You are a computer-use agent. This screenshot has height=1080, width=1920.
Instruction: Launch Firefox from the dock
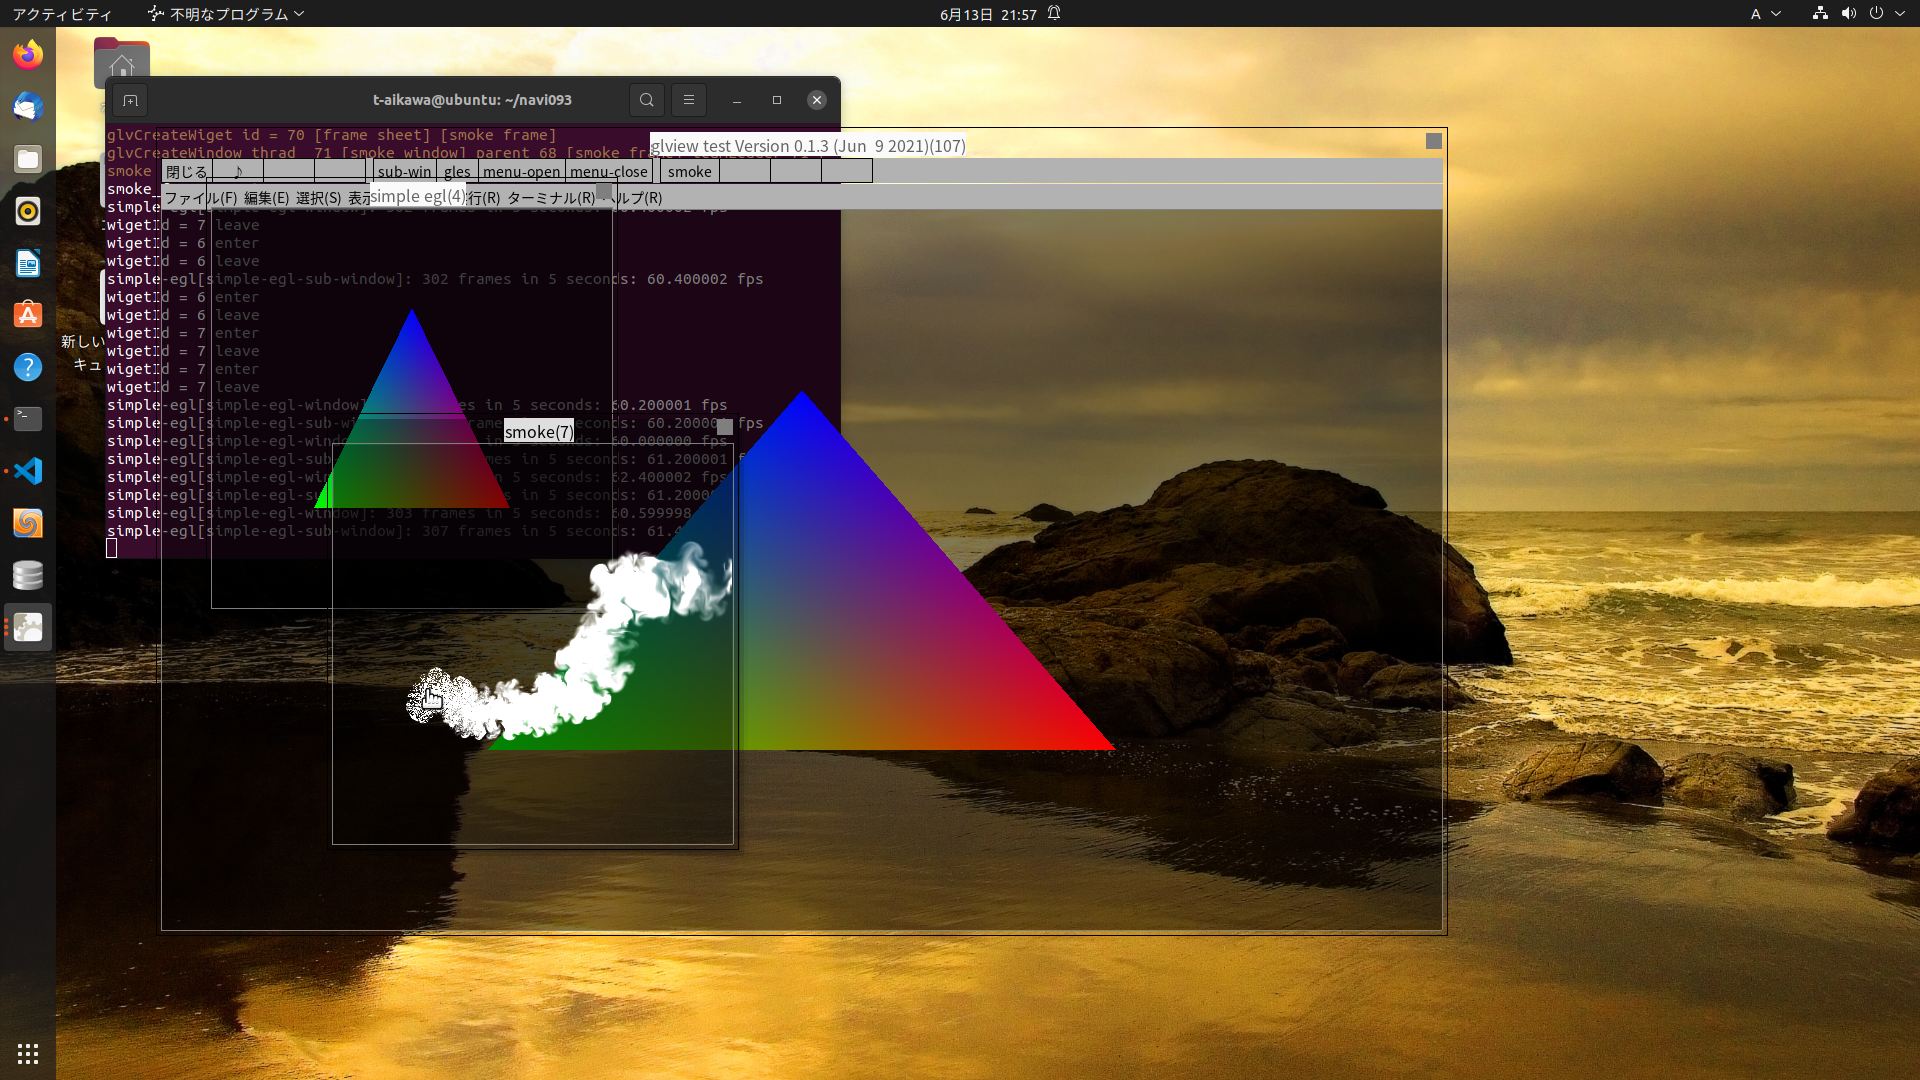coord(28,55)
